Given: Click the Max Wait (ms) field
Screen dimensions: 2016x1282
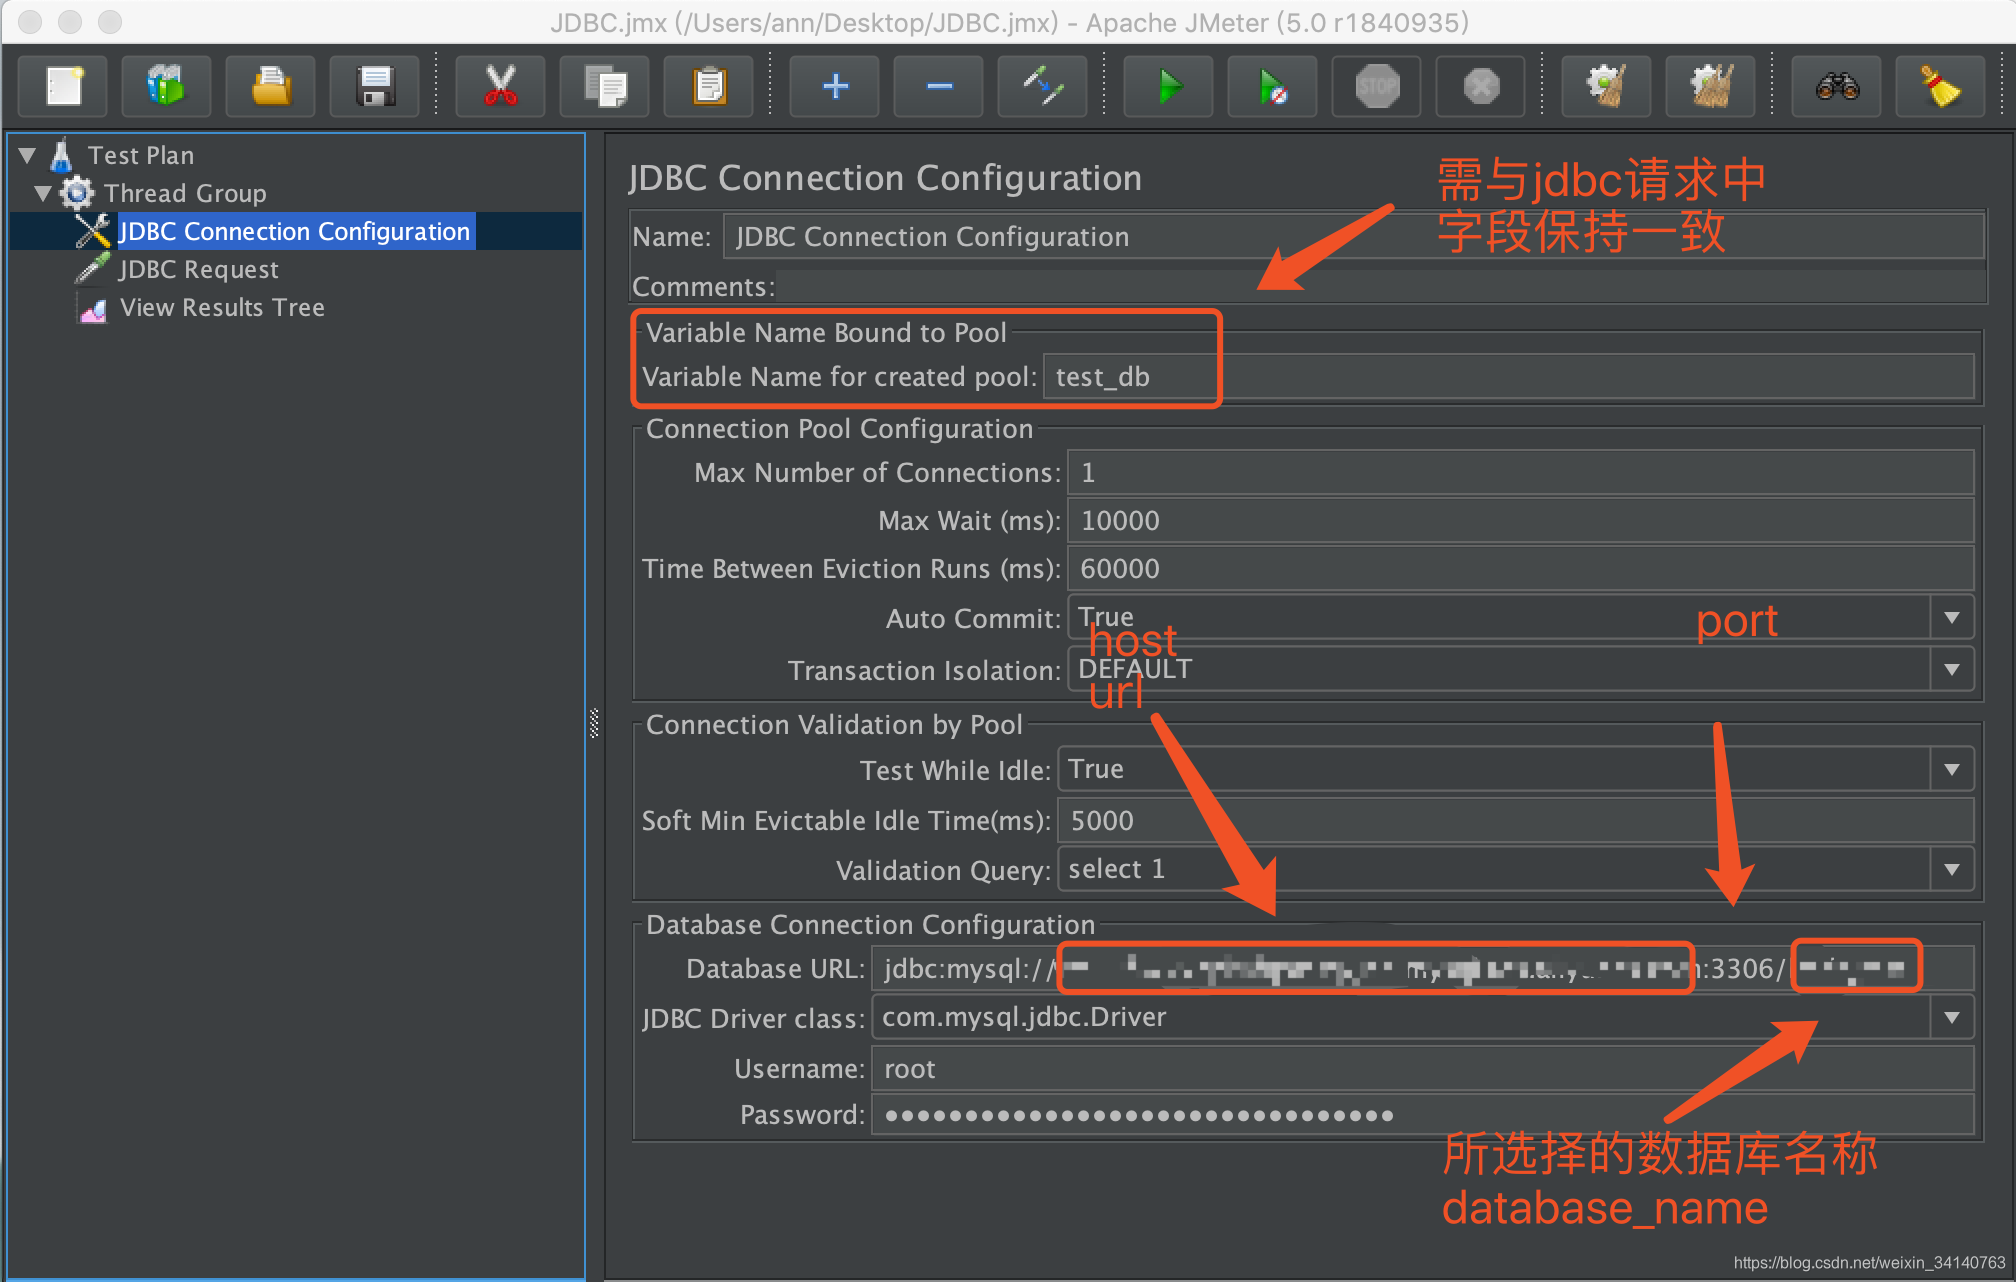Looking at the screenshot, I should point(1520,520).
